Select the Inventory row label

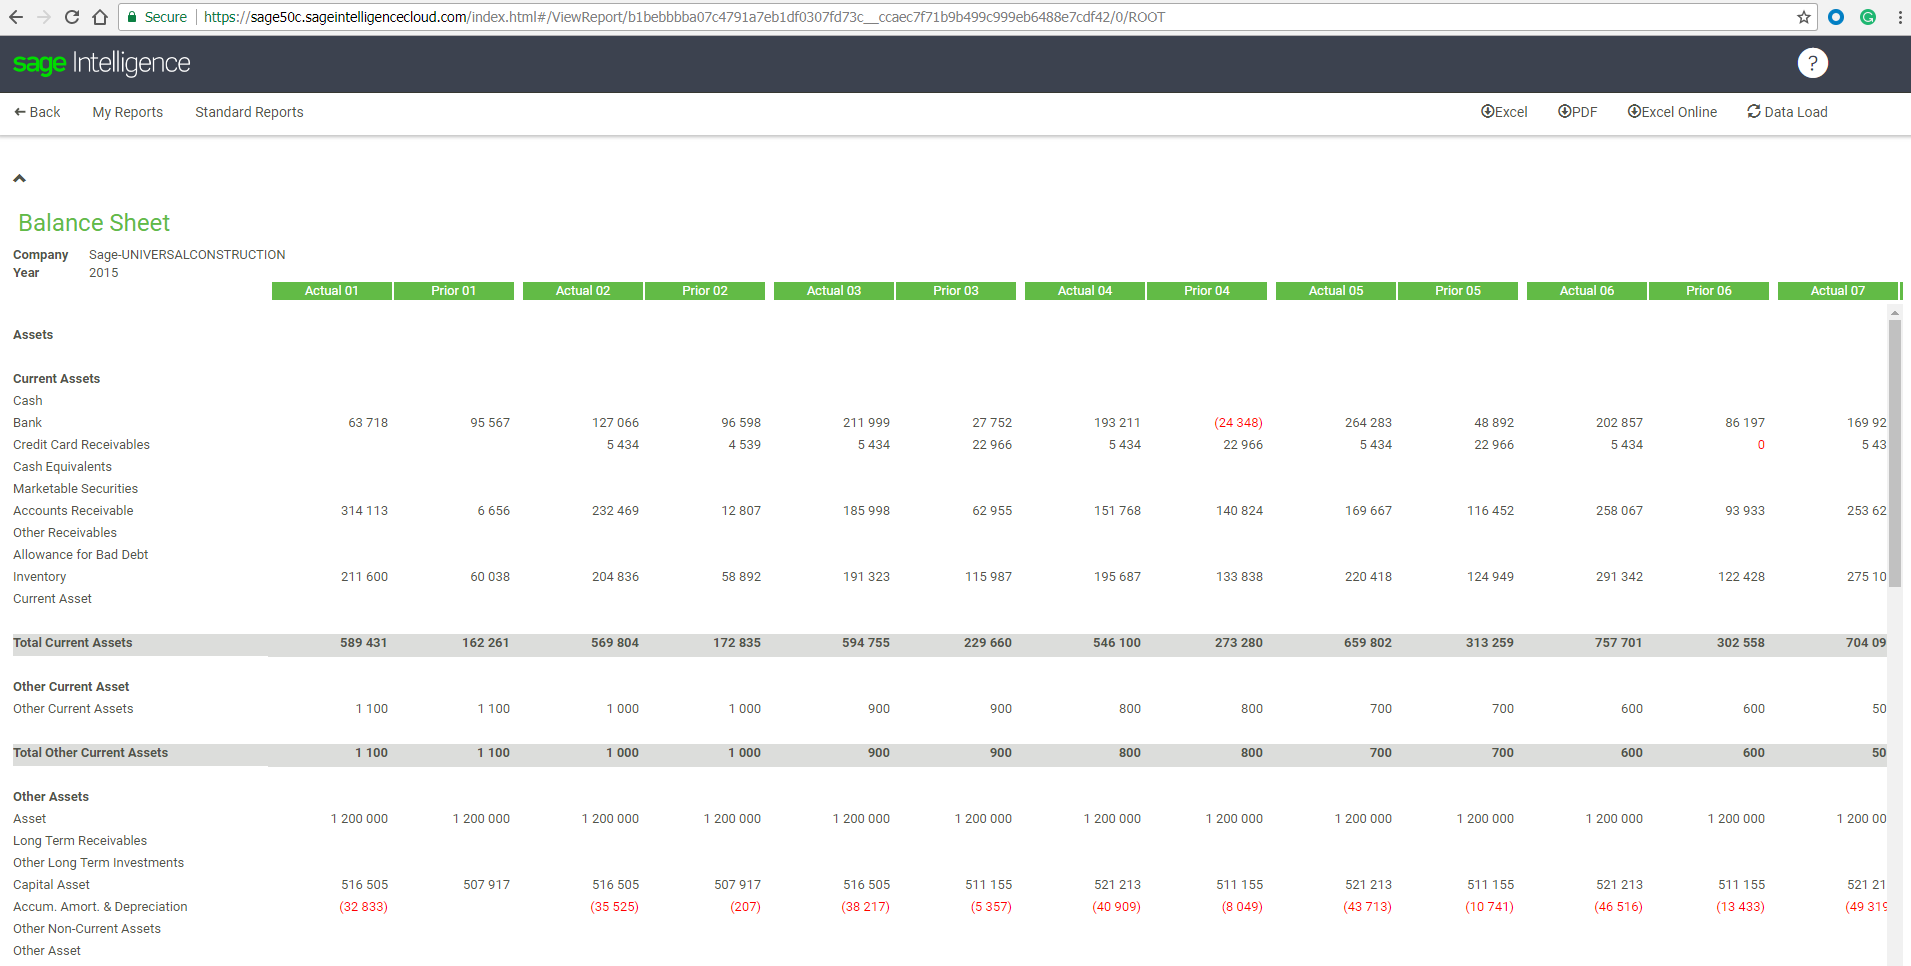coord(39,577)
